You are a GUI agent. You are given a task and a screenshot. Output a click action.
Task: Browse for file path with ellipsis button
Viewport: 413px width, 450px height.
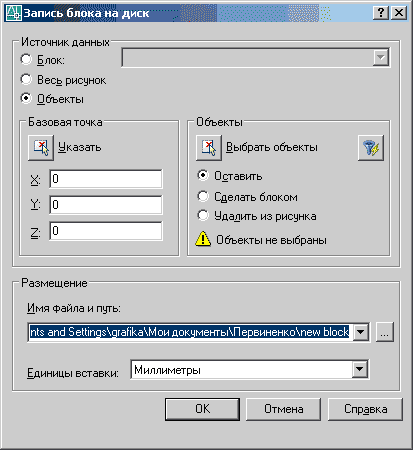(x=385, y=332)
